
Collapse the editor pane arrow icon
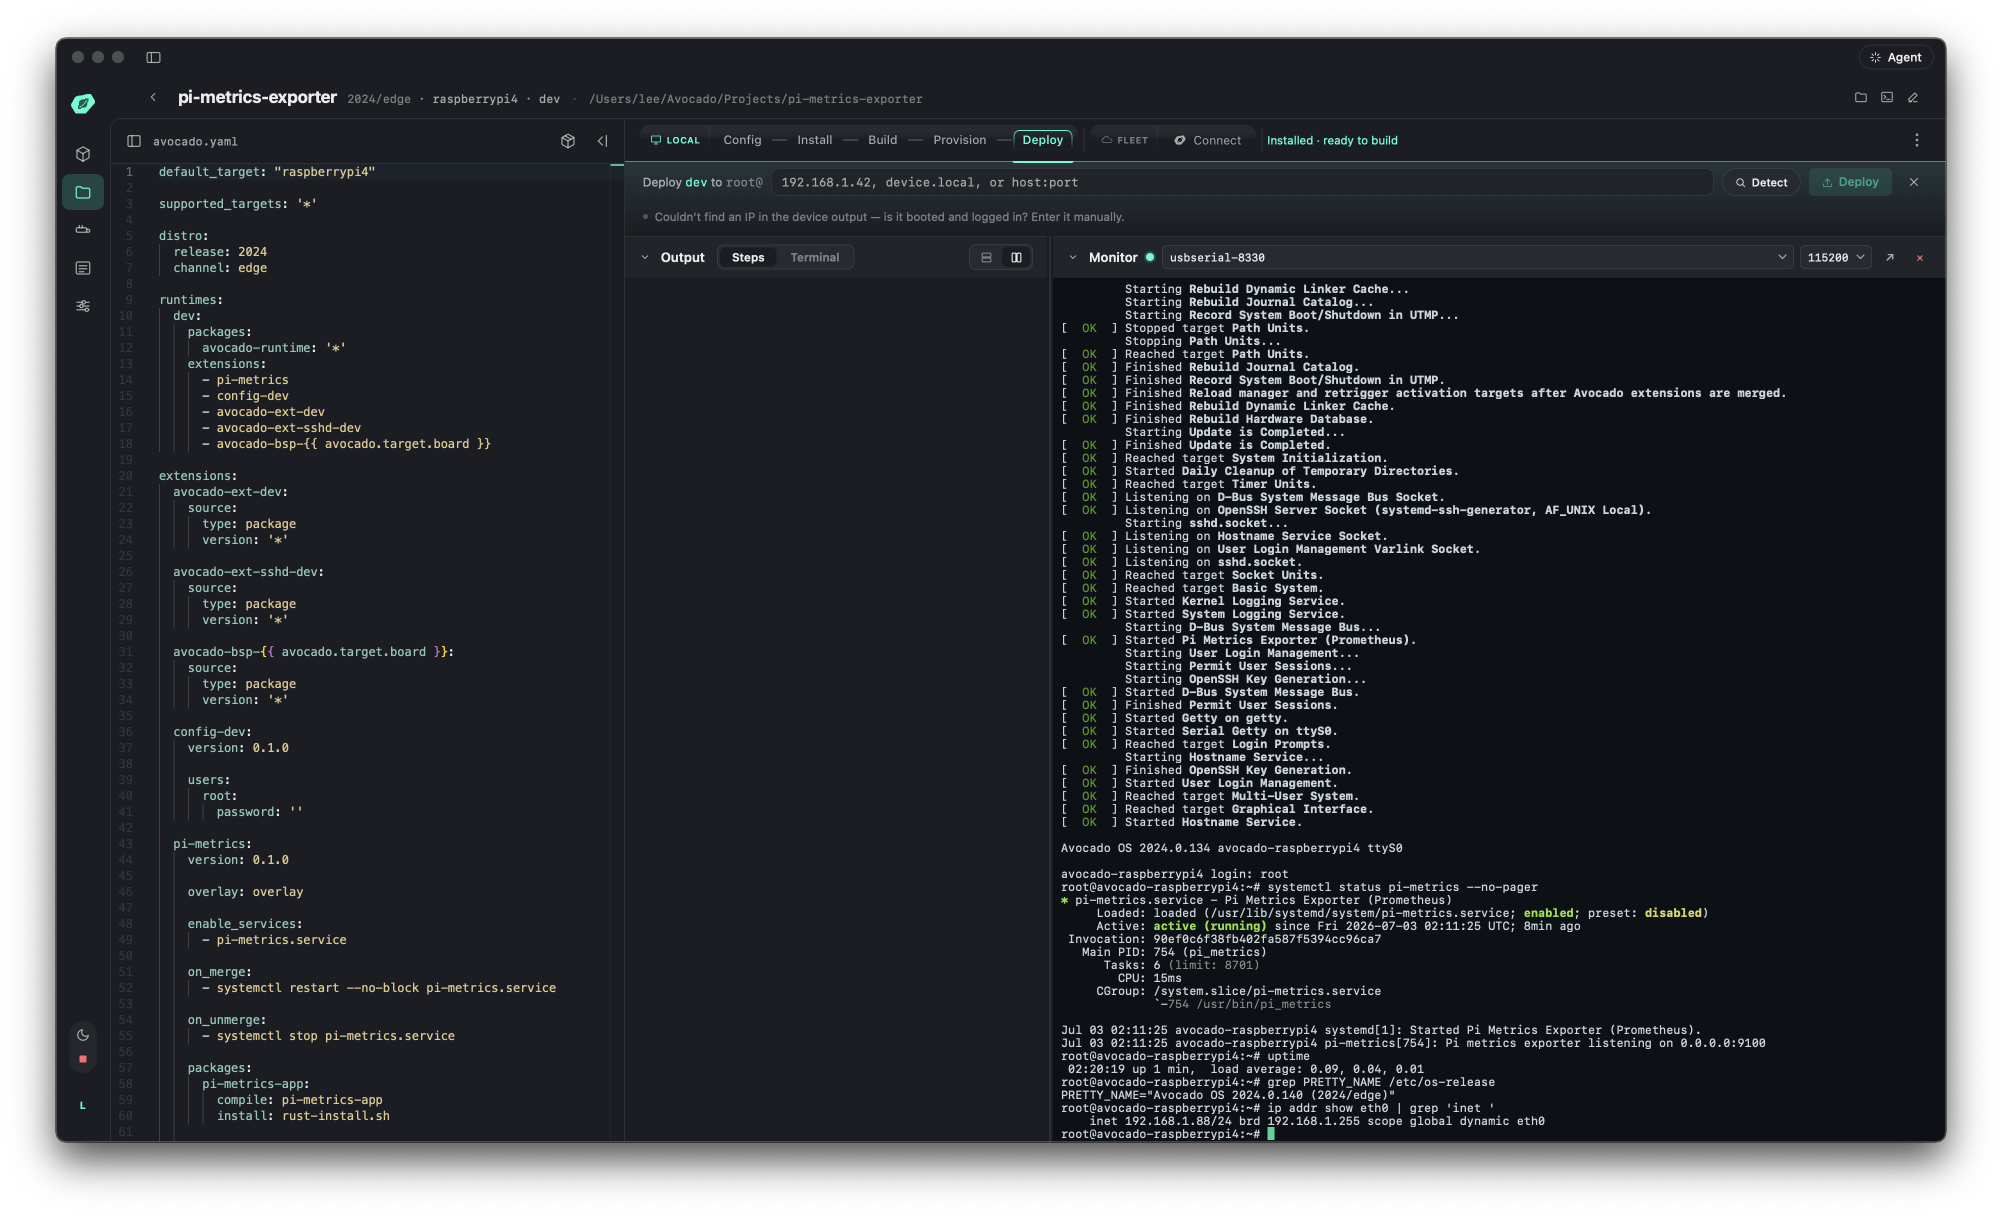pos(602,141)
